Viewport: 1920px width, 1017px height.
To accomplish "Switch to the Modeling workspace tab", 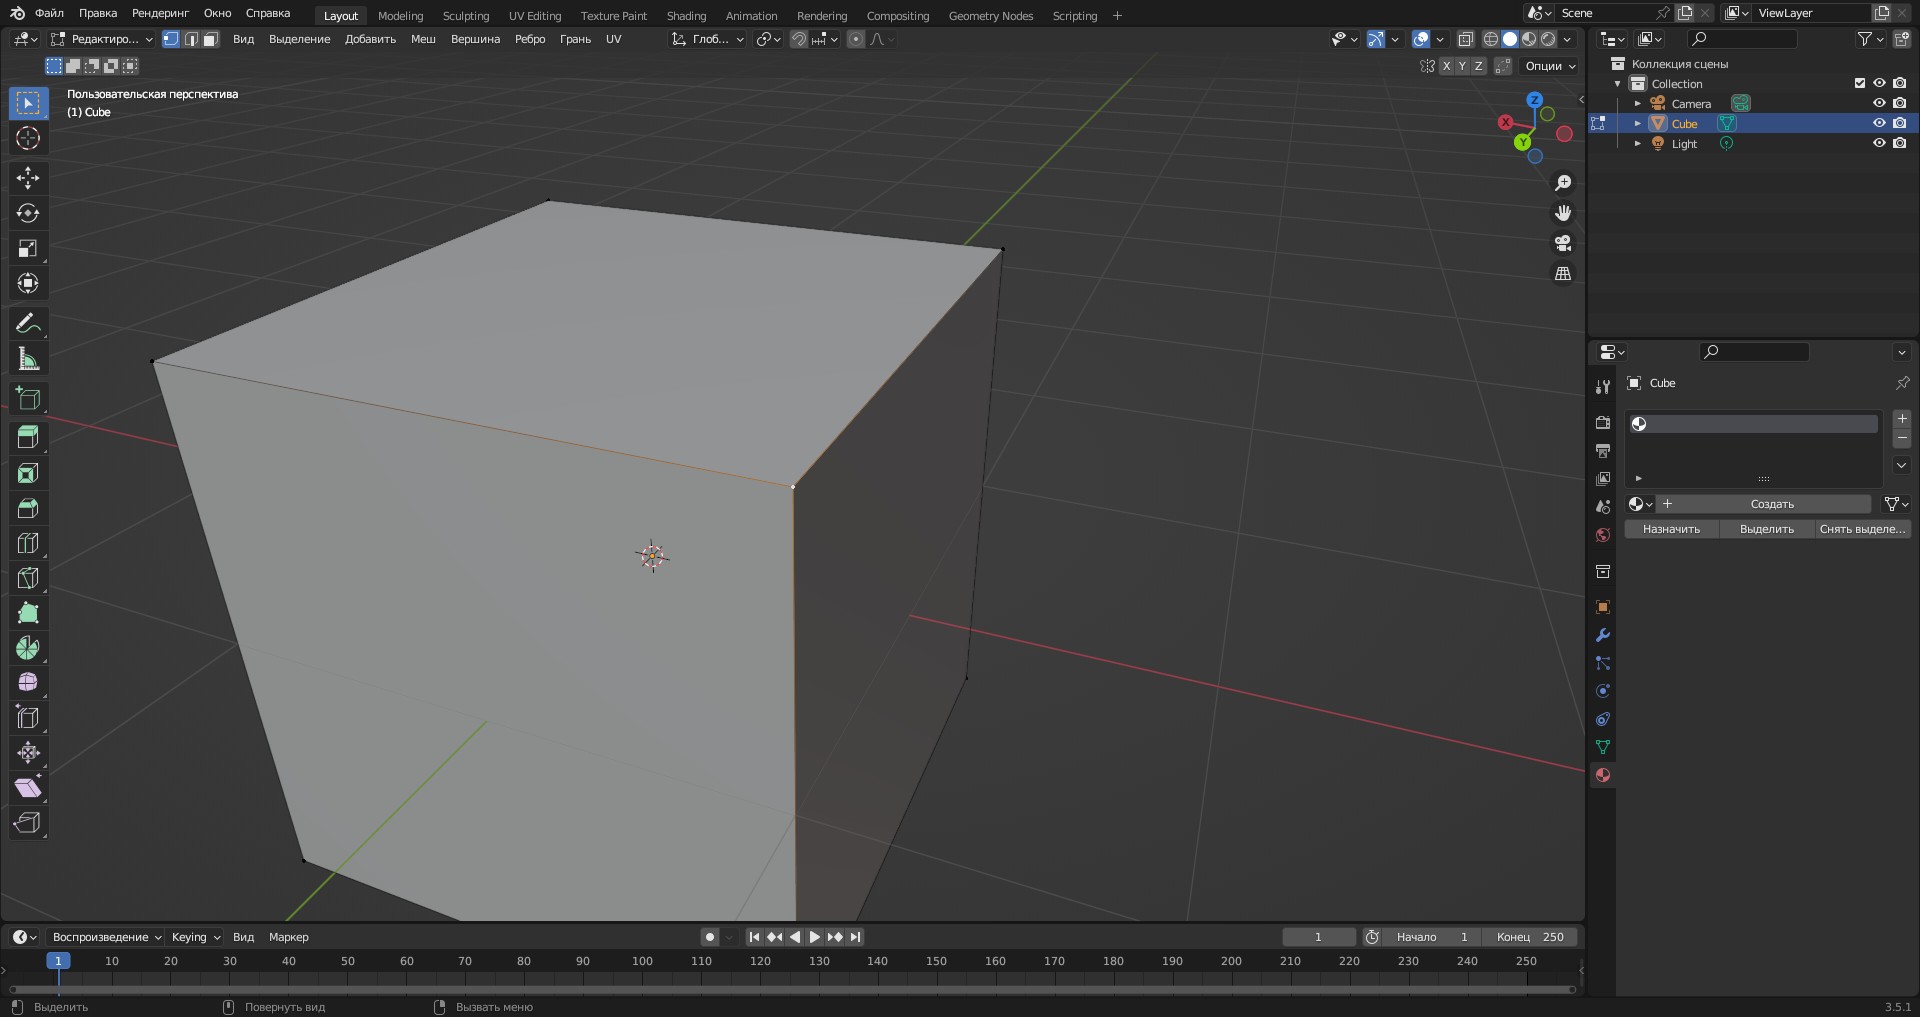I will tap(401, 15).
